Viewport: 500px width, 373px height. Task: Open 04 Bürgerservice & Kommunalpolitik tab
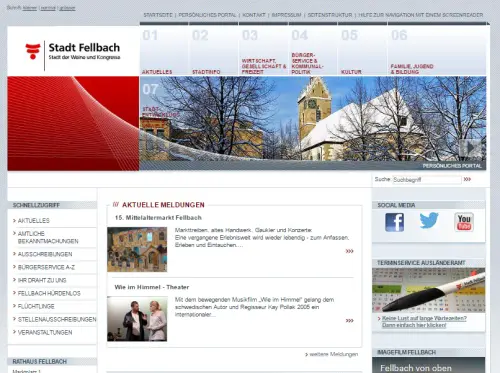313,51
